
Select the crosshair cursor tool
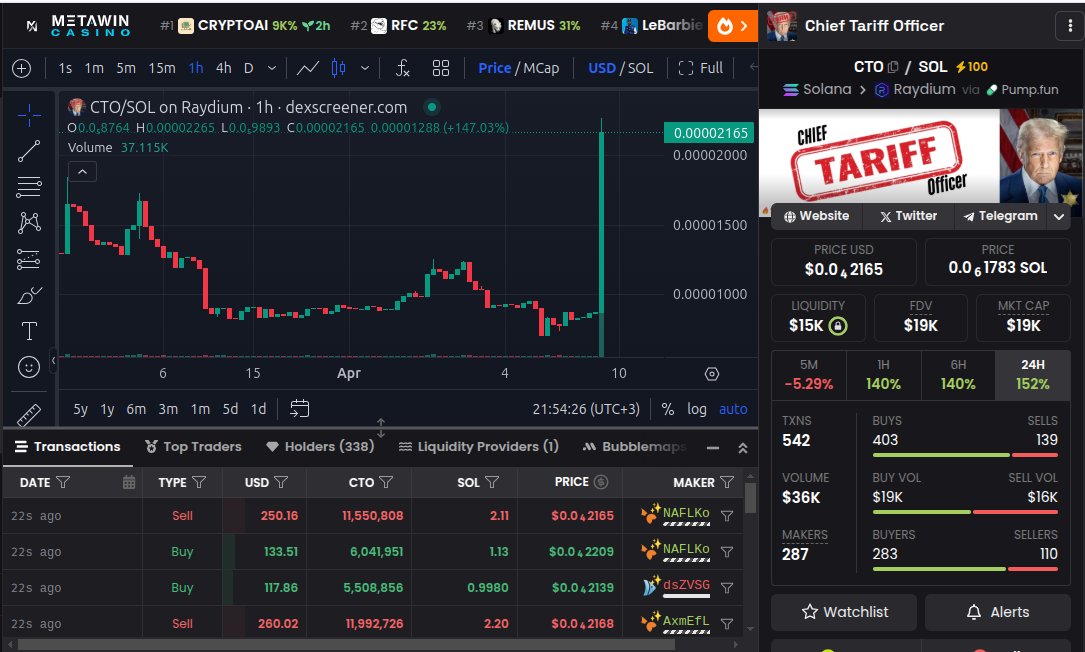coord(28,115)
